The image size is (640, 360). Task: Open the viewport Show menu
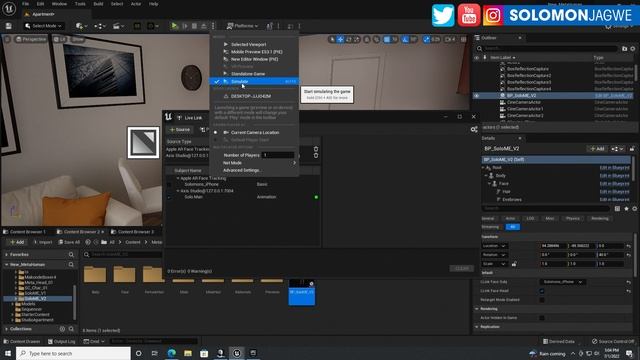pyautogui.click(x=78, y=39)
